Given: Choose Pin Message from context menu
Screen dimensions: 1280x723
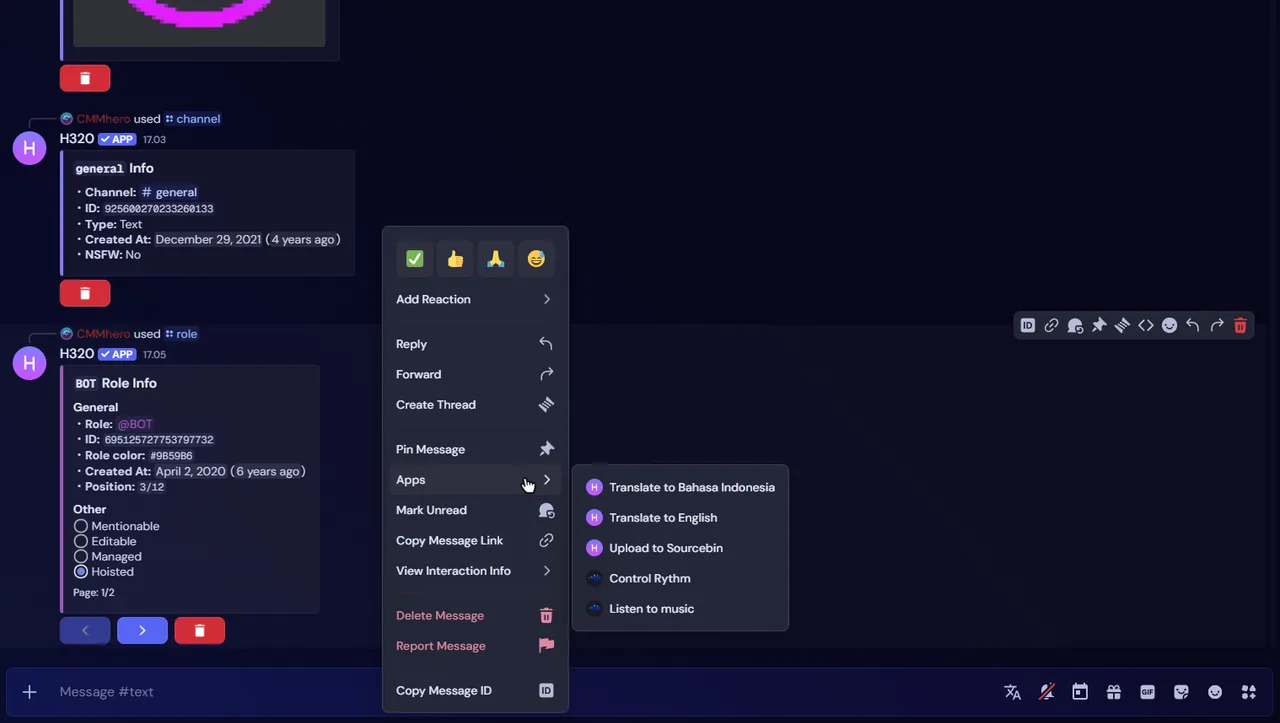Looking at the screenshot, I should pos(475,449).
